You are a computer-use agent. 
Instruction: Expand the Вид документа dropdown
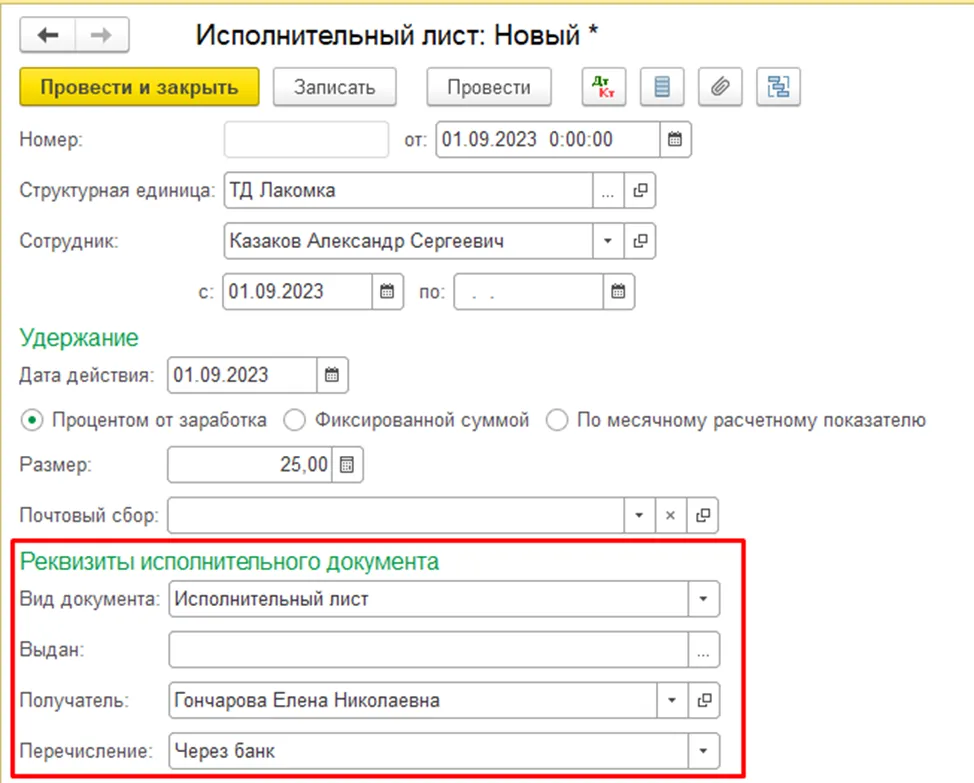(703, 599)
